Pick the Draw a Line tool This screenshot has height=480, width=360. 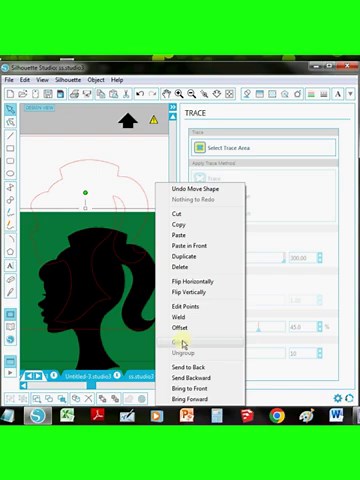pyautogui.click(x=10, y=136)
